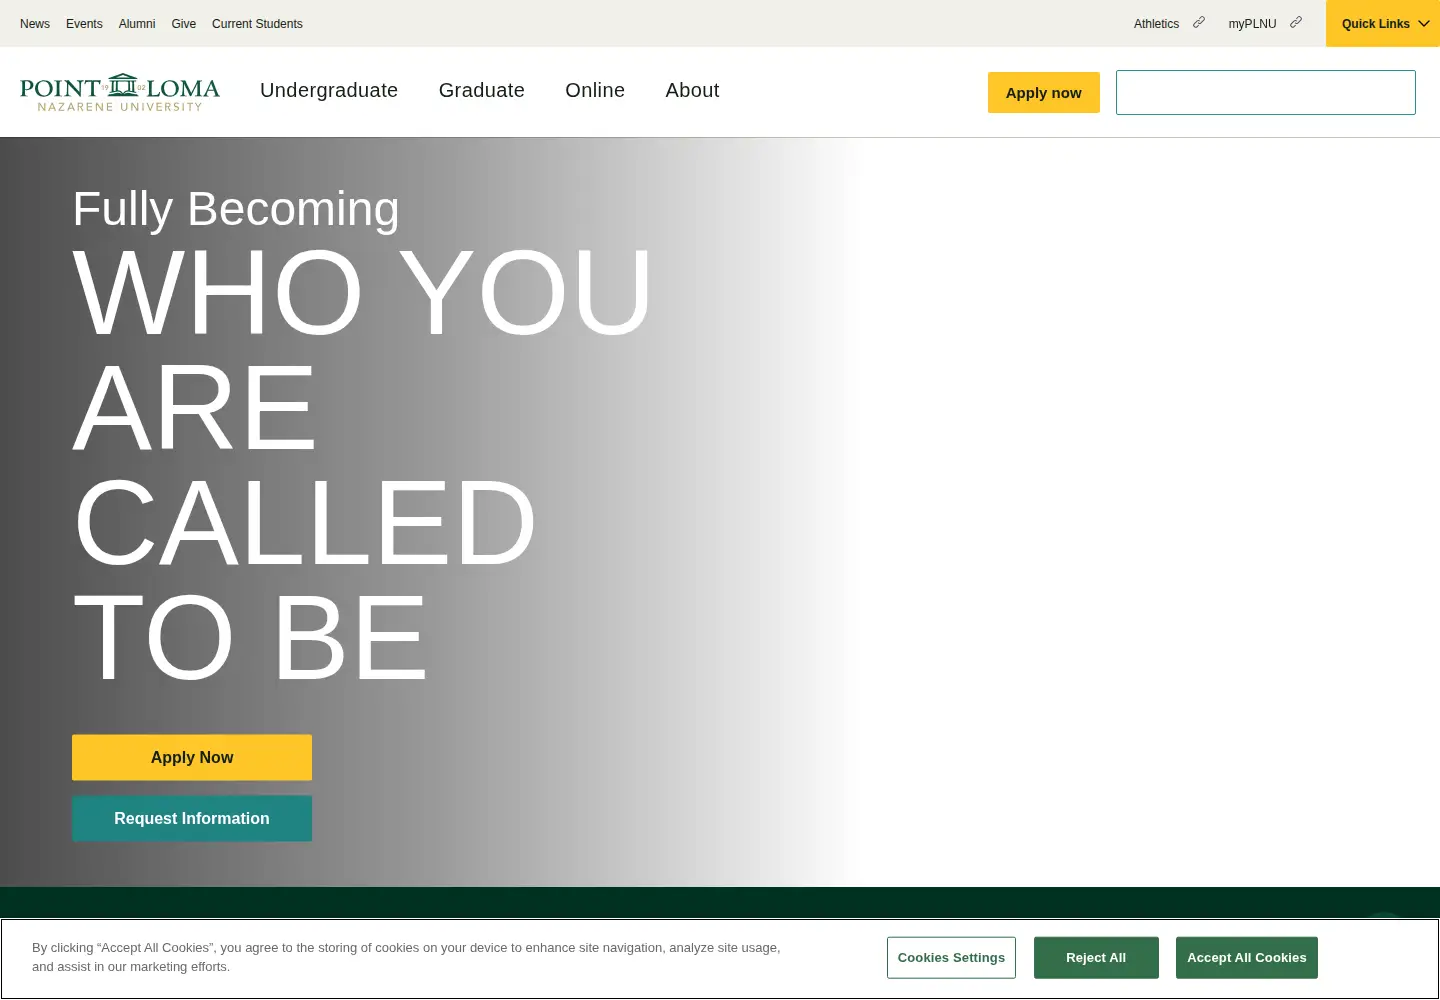Open the Undergraduate menu

(329, 90)
